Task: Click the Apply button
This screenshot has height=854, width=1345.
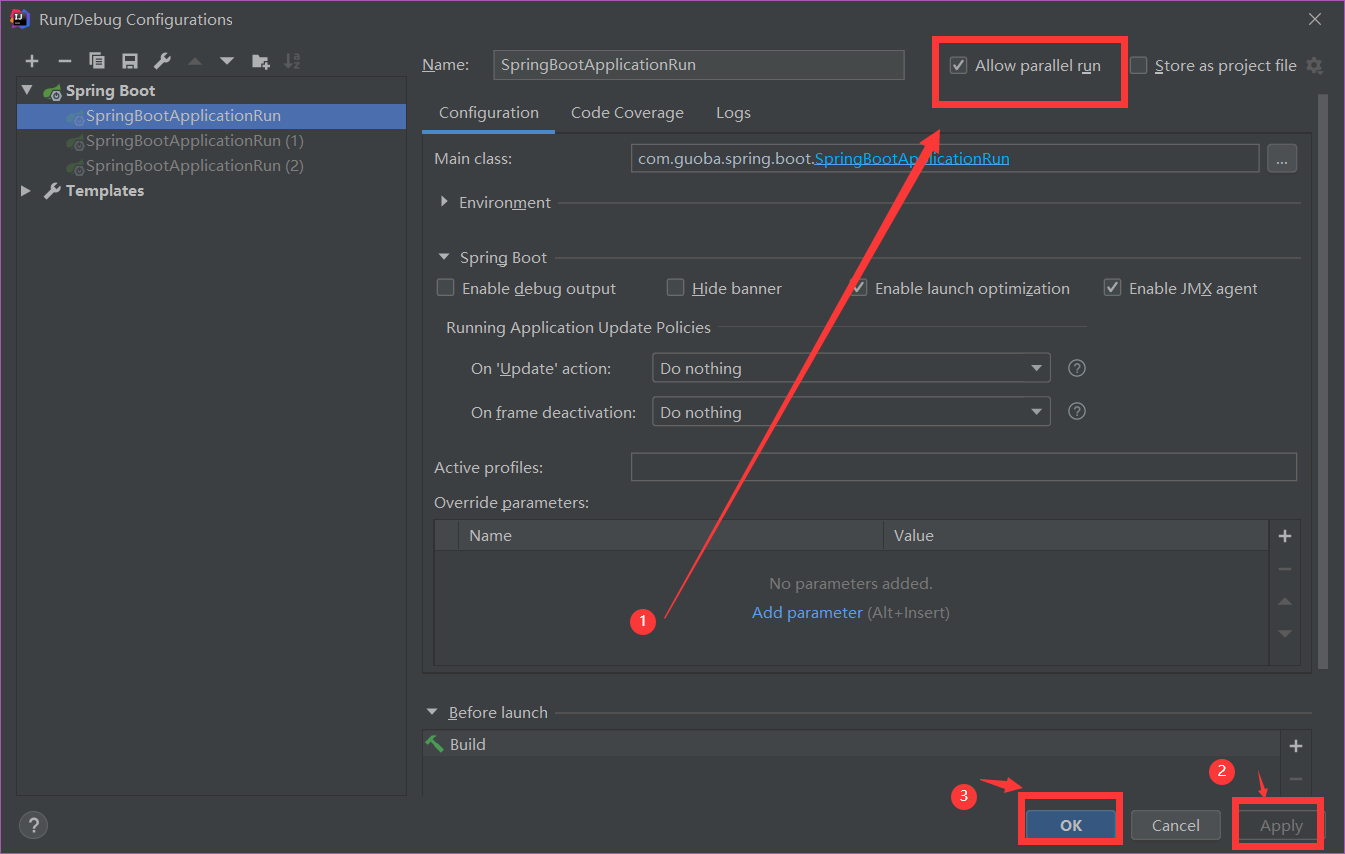Action: (x=1281, y=825)
